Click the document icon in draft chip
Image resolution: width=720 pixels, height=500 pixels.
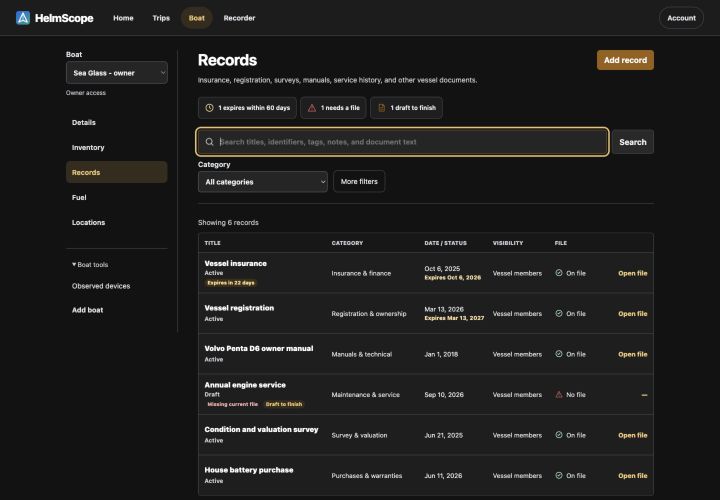pyautogui.click(x=381, y=108)
